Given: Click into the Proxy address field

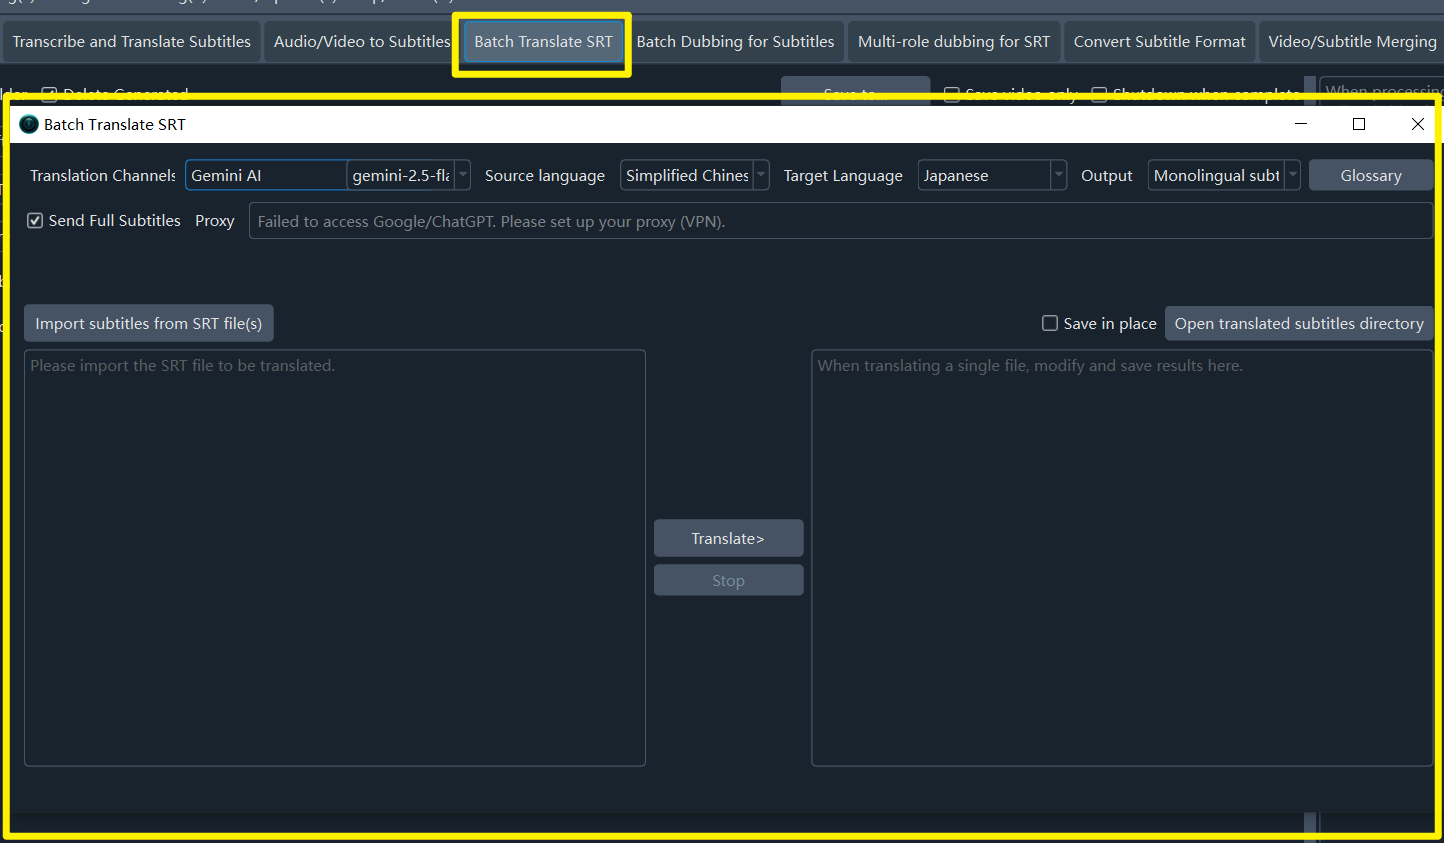Looking at the screenshot, I should point(840,221).
